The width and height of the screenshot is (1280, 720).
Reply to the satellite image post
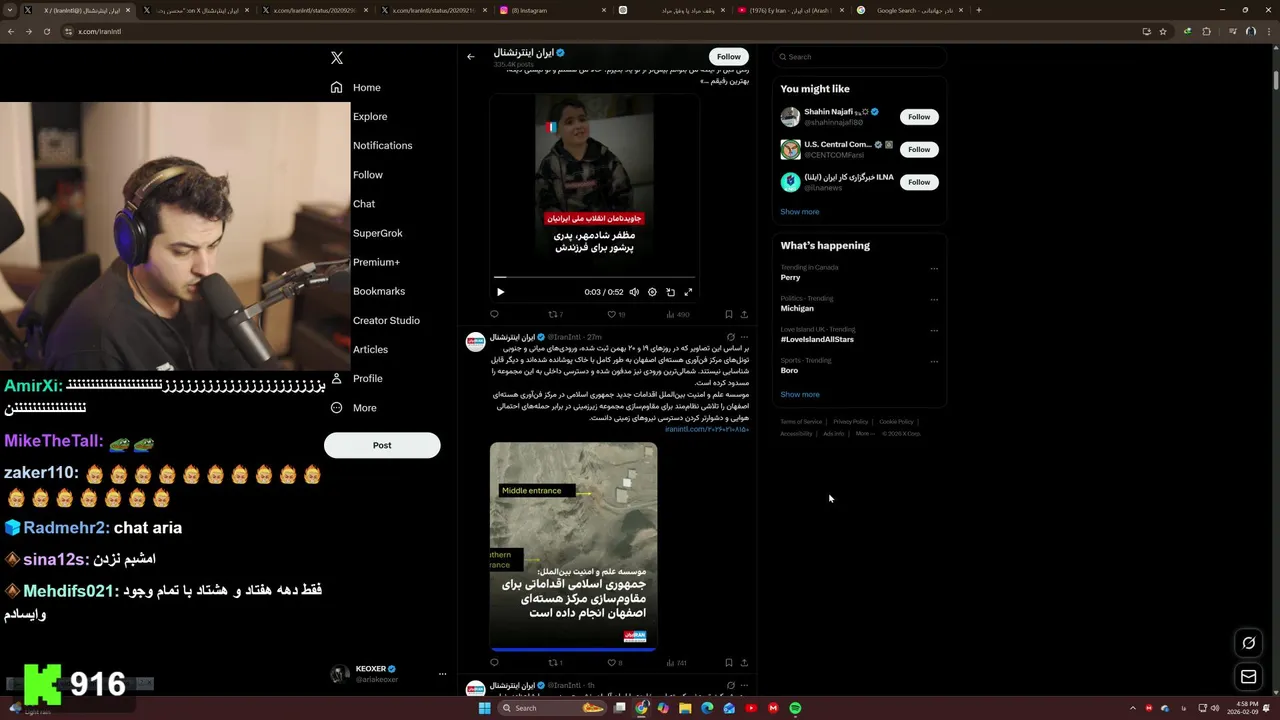click(494, 662)
